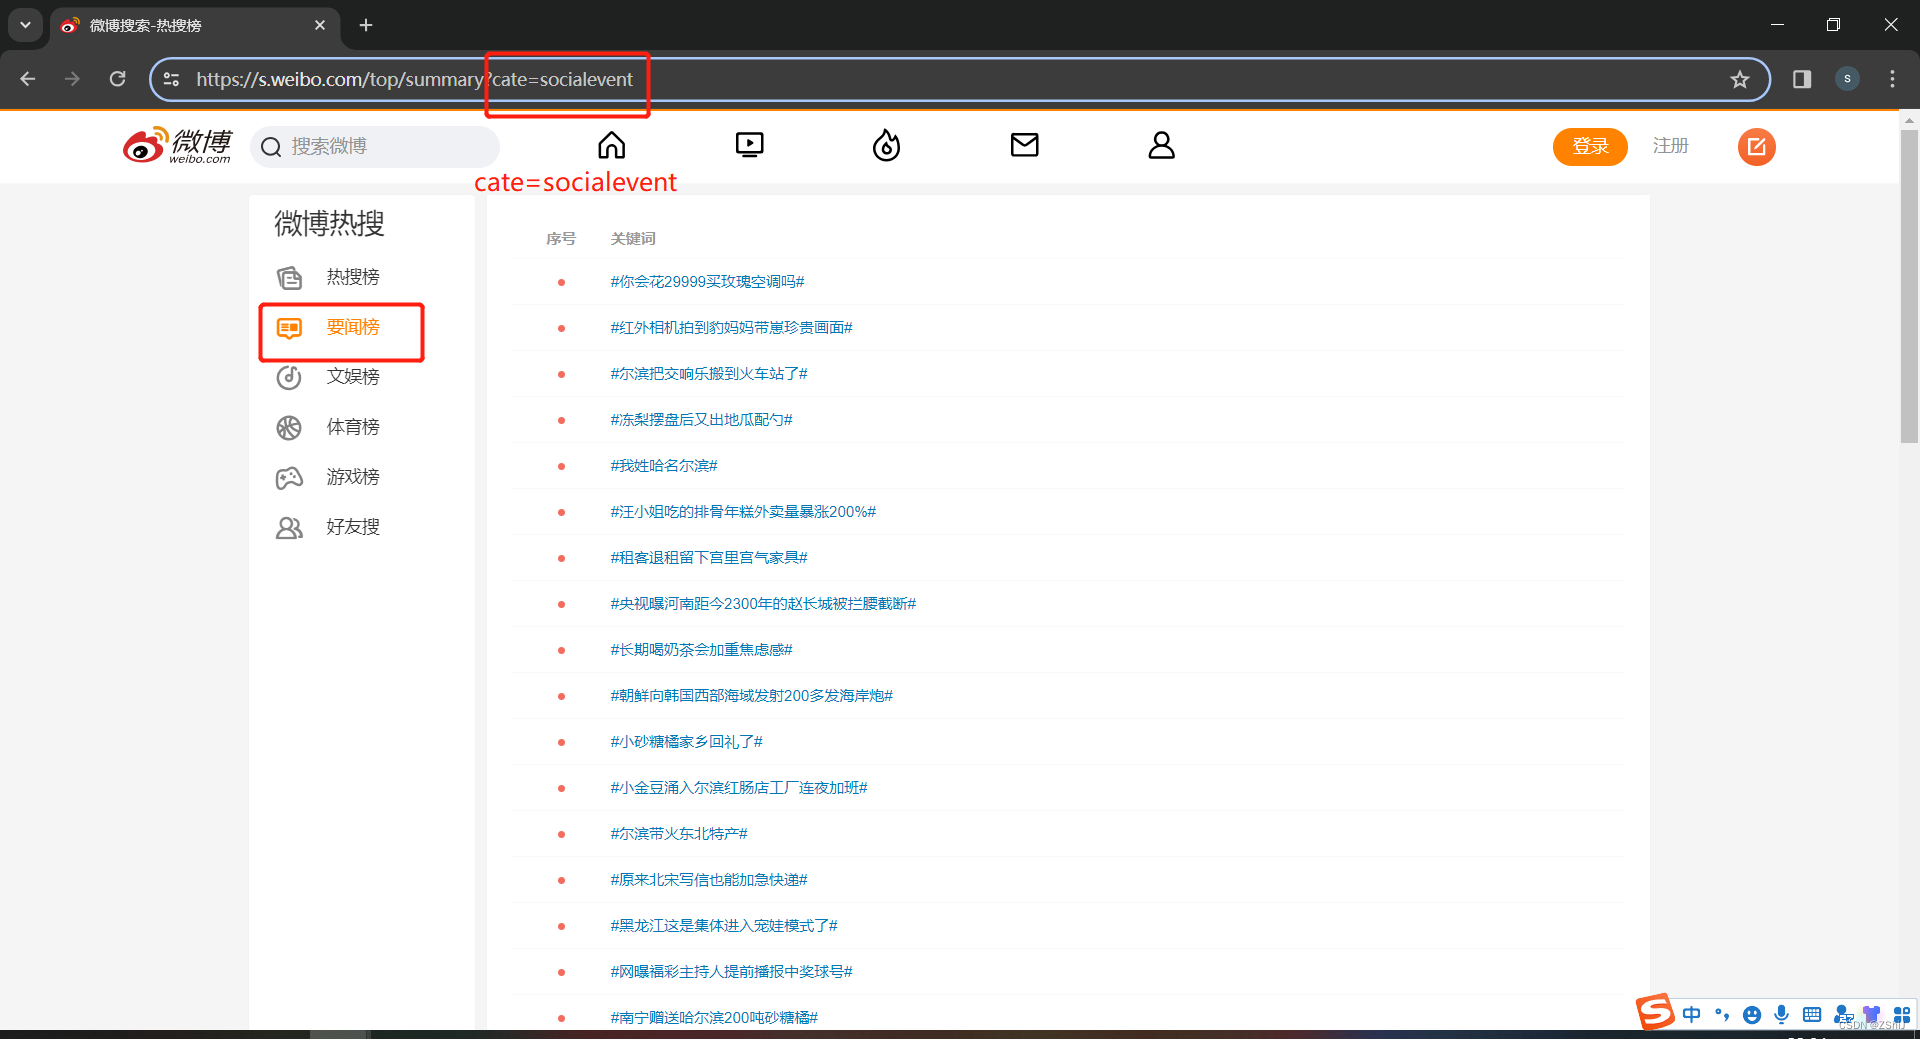Open topic #尔滨把交响乐搬到火车站了#
1920x1039 pixels.
709,374
